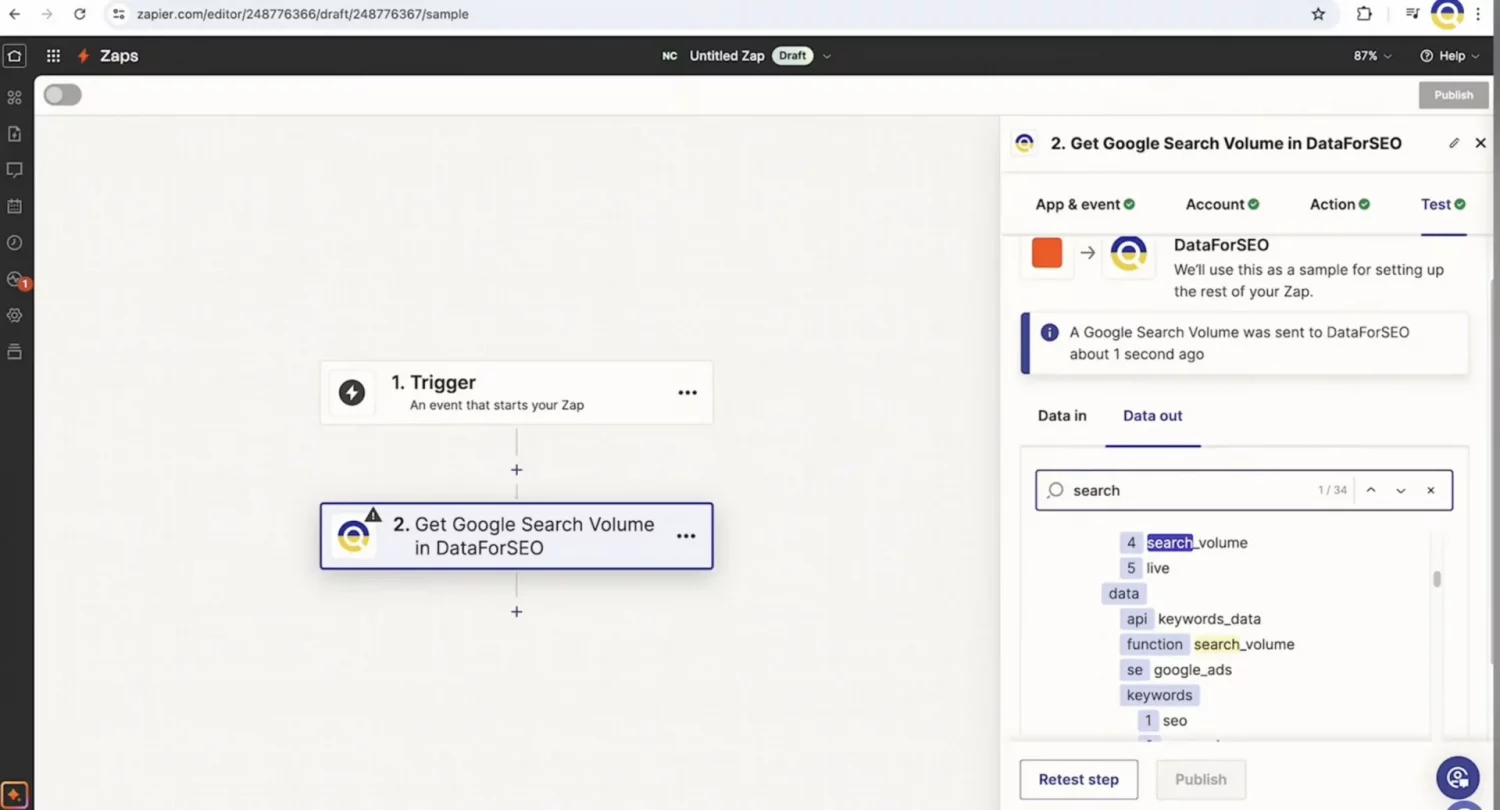Select the Get Google Search Volume step card
This screenshot has height=810, width=1500.
click(516, 536)
